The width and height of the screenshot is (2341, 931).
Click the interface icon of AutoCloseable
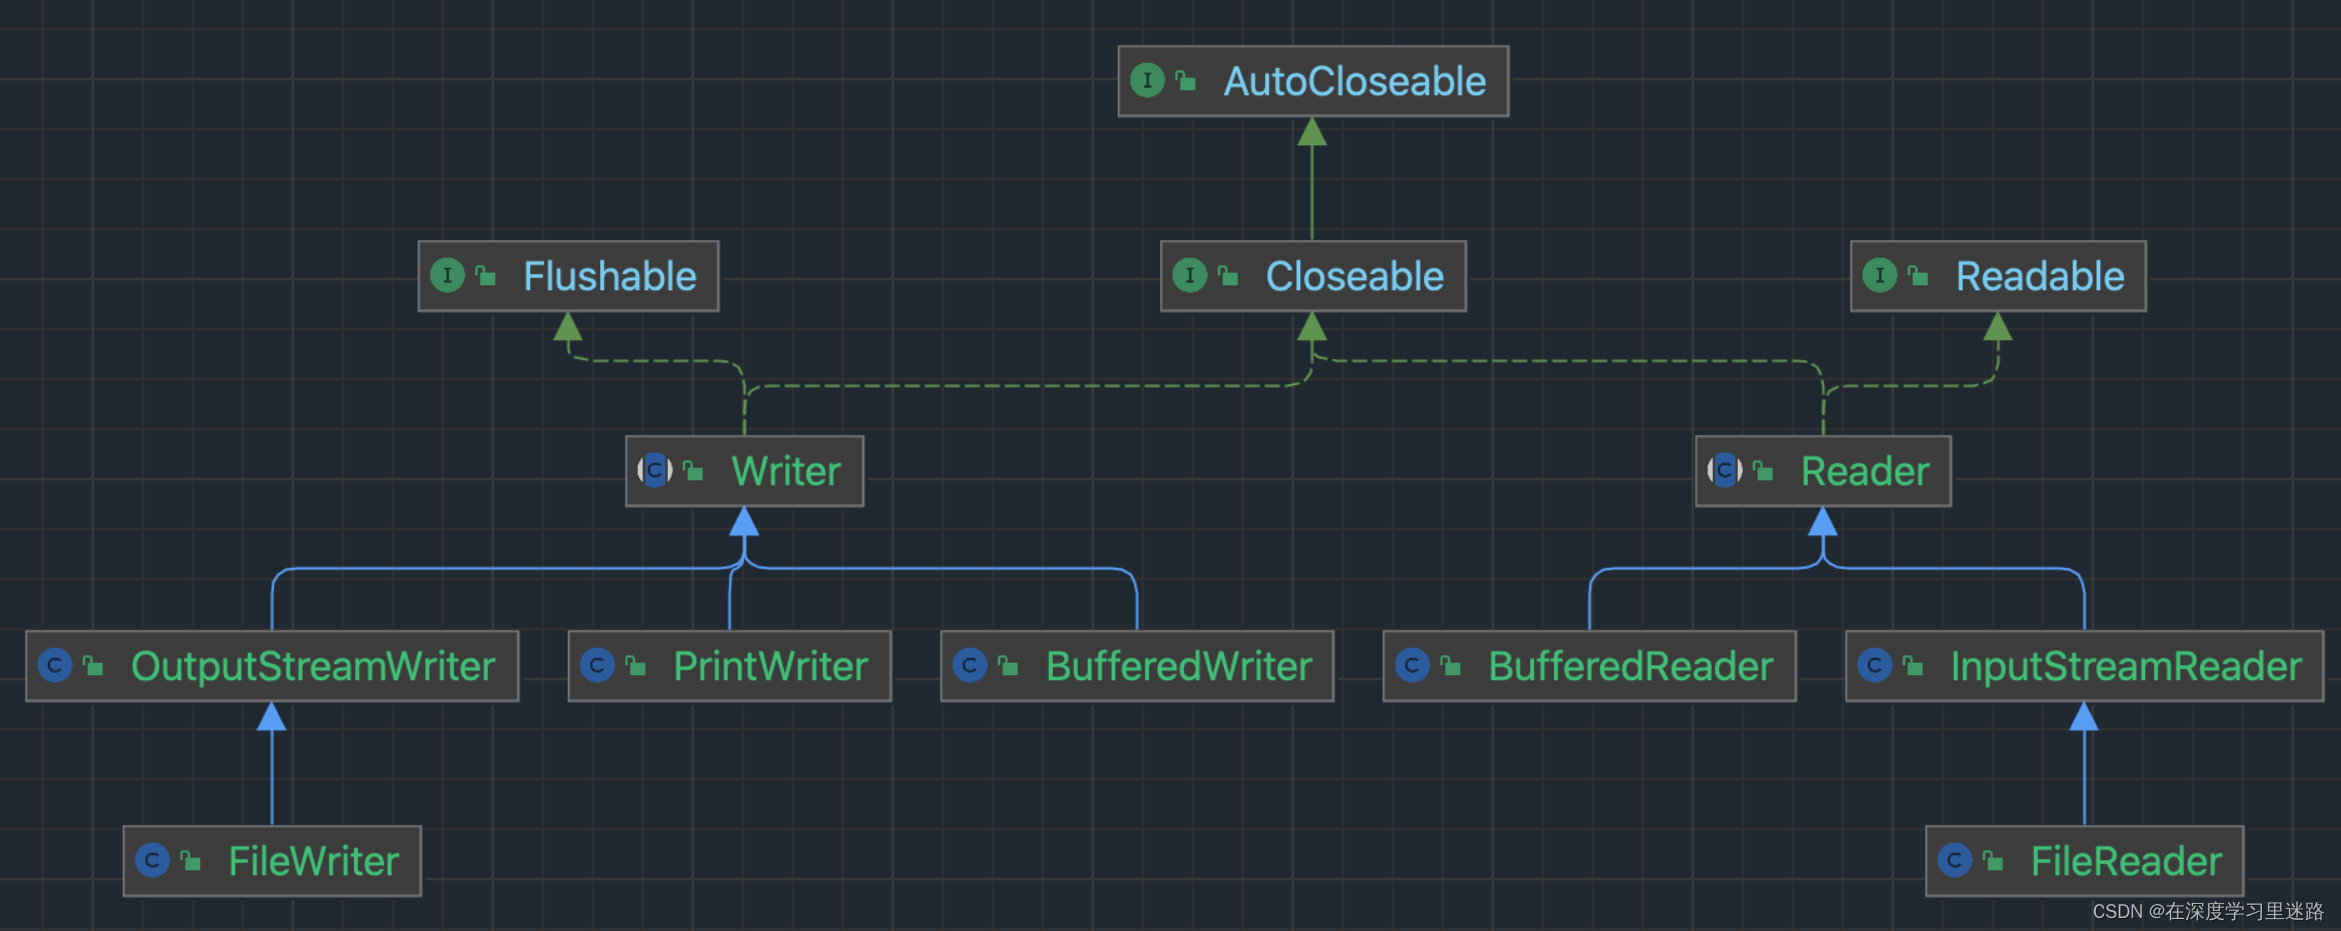(1147, 80)
